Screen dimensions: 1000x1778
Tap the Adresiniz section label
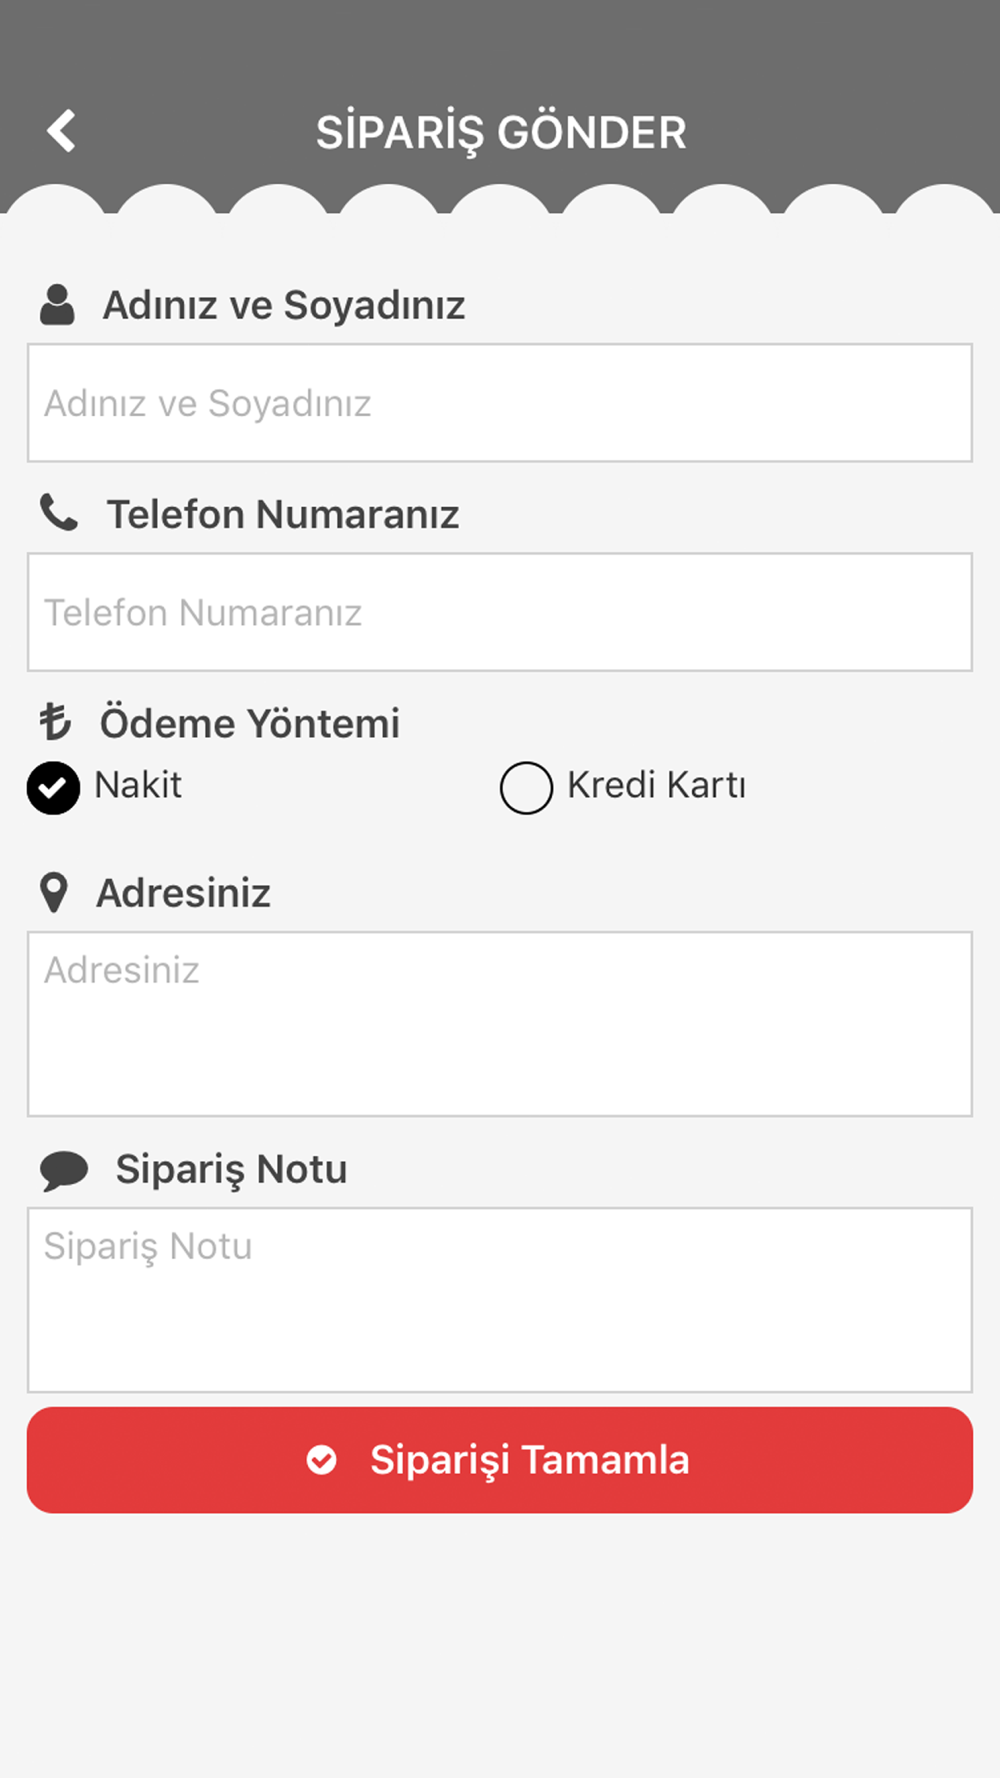pos(183,893)
